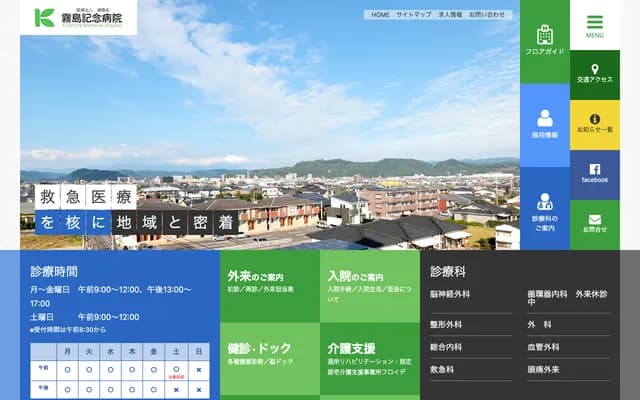Click the 血管外科 department link

coord(544,347)
